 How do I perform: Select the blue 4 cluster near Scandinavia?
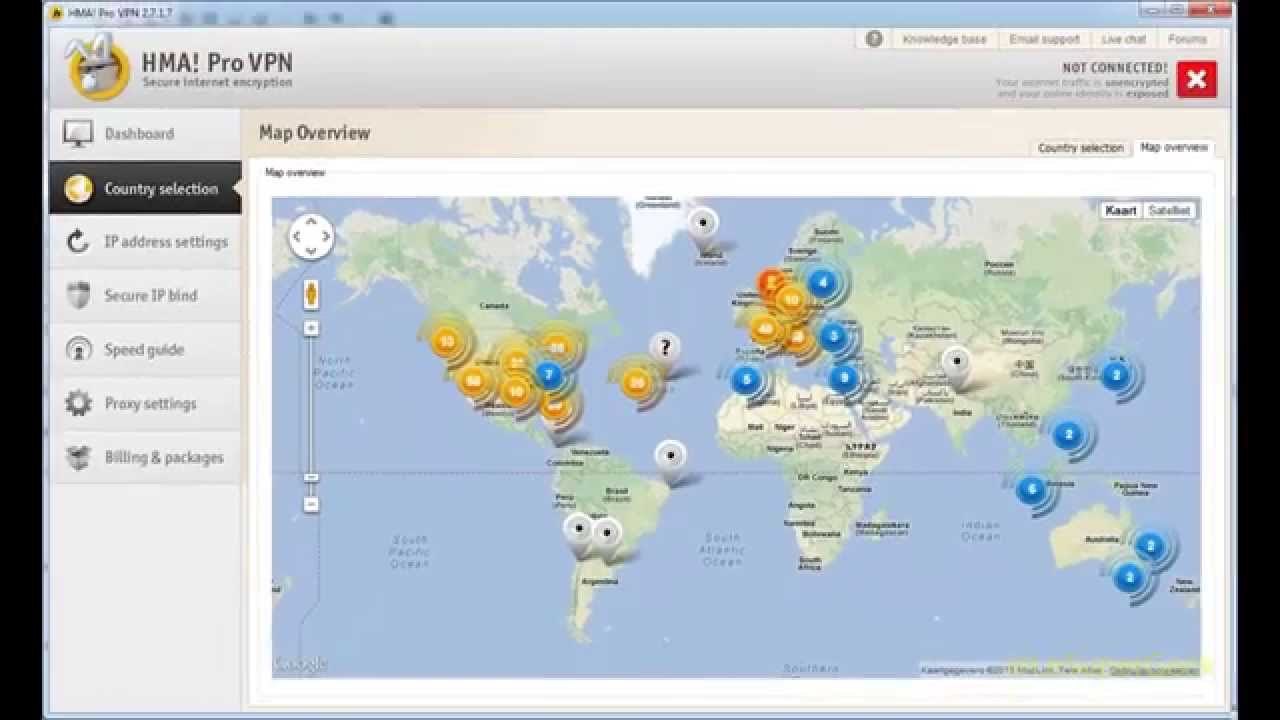[x=822, y=282]
